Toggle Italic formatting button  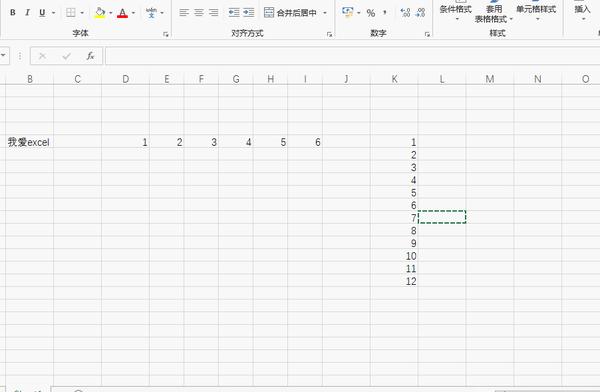coord(27,13)
